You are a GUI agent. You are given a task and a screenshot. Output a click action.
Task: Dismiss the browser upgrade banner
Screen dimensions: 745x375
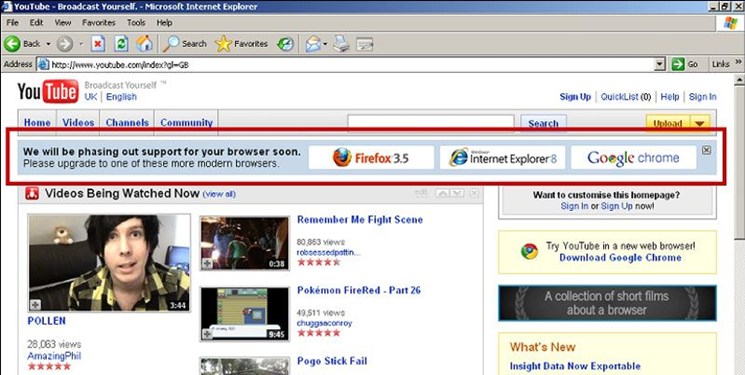707,150
